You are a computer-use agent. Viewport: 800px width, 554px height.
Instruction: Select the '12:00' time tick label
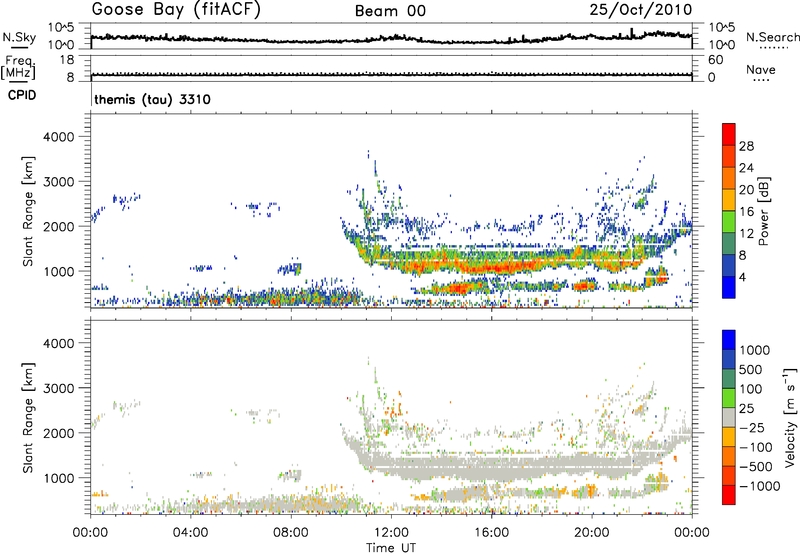pyautogui.click(x=391, y=533)
